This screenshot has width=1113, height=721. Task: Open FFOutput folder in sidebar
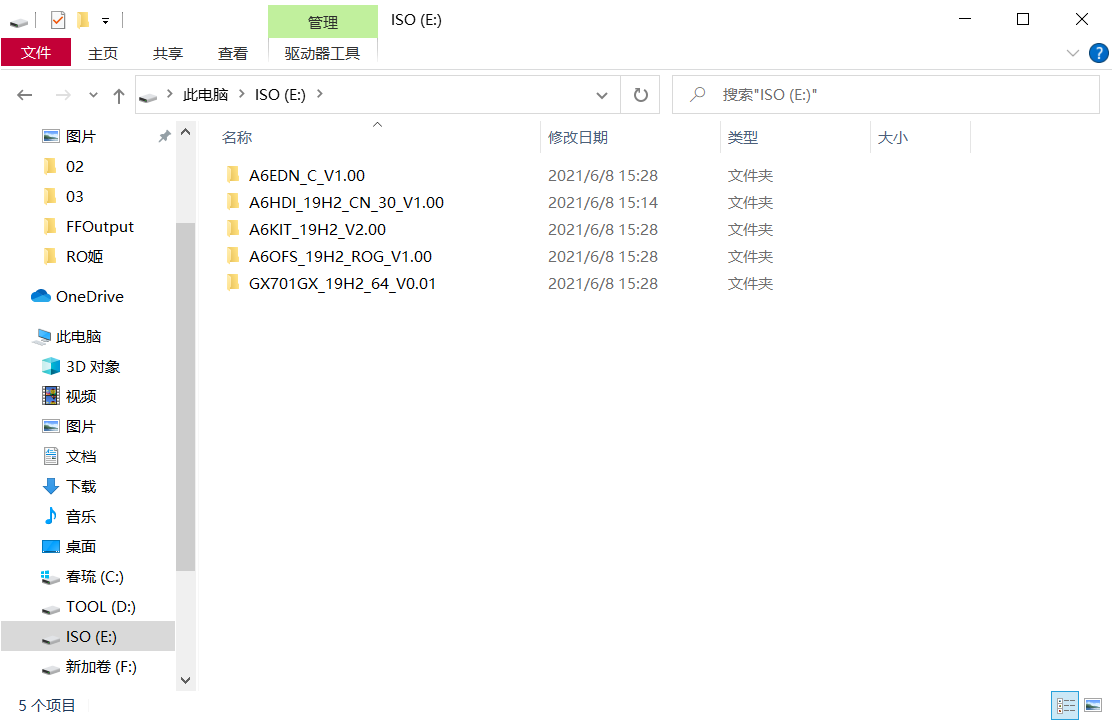99,226
